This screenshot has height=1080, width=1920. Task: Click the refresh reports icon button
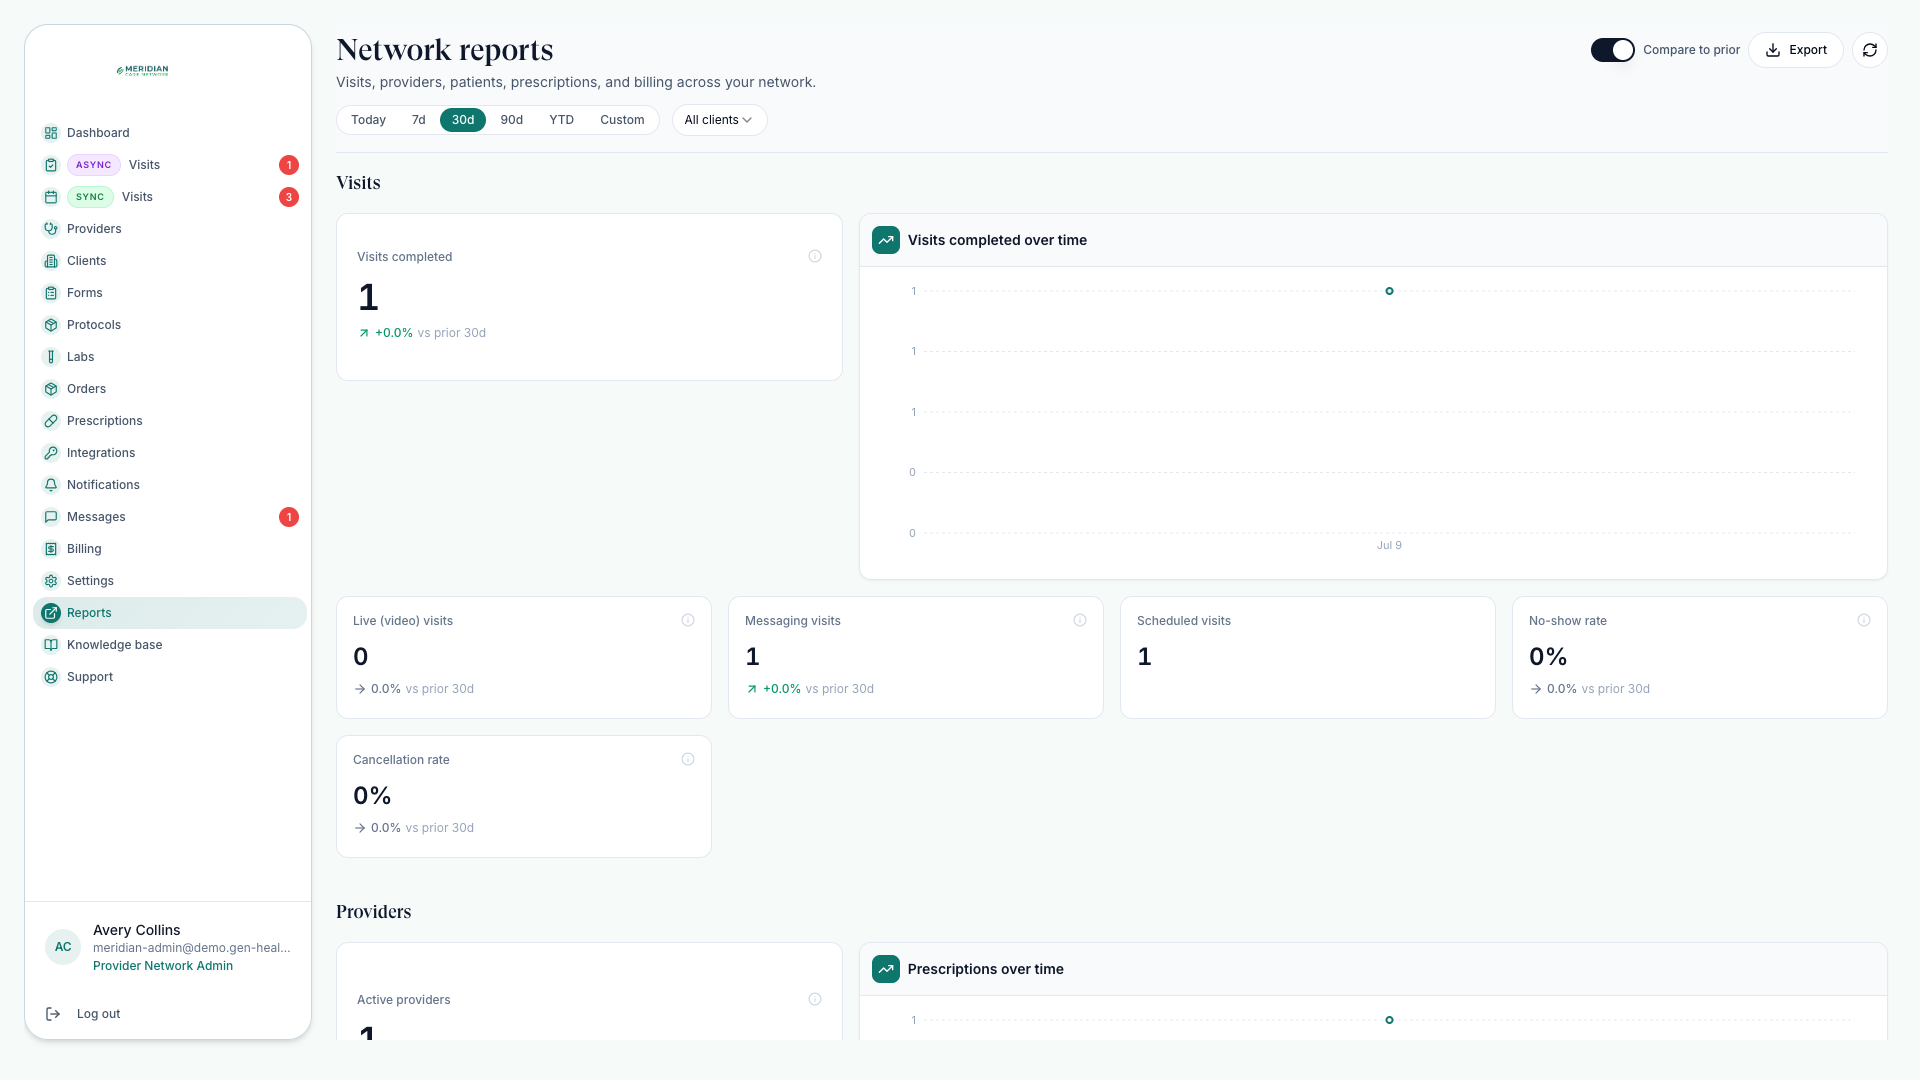click(1869, 50)
